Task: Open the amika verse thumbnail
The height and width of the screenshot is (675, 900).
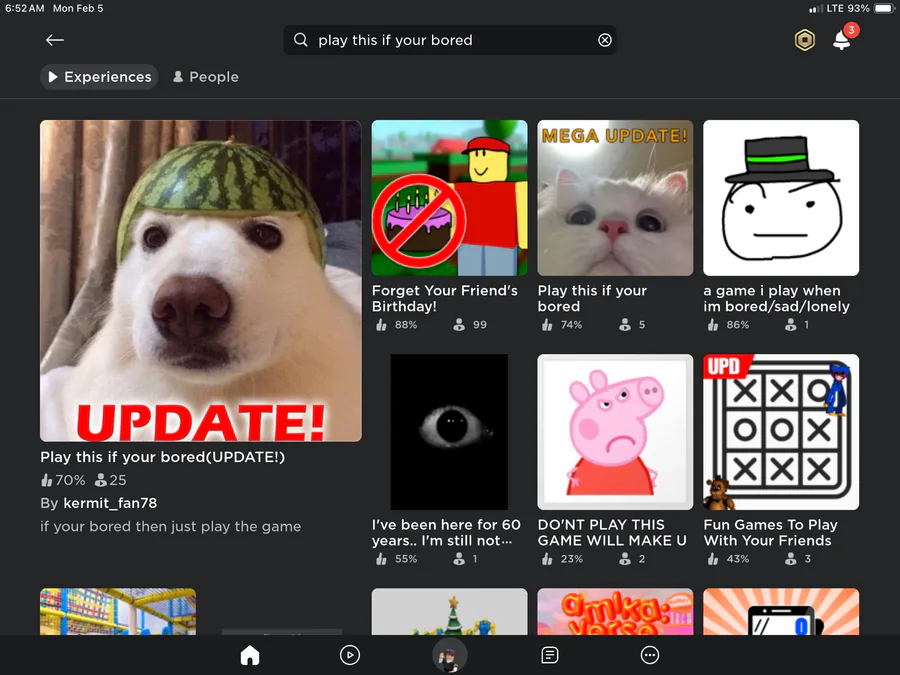Action: (615, 611)
